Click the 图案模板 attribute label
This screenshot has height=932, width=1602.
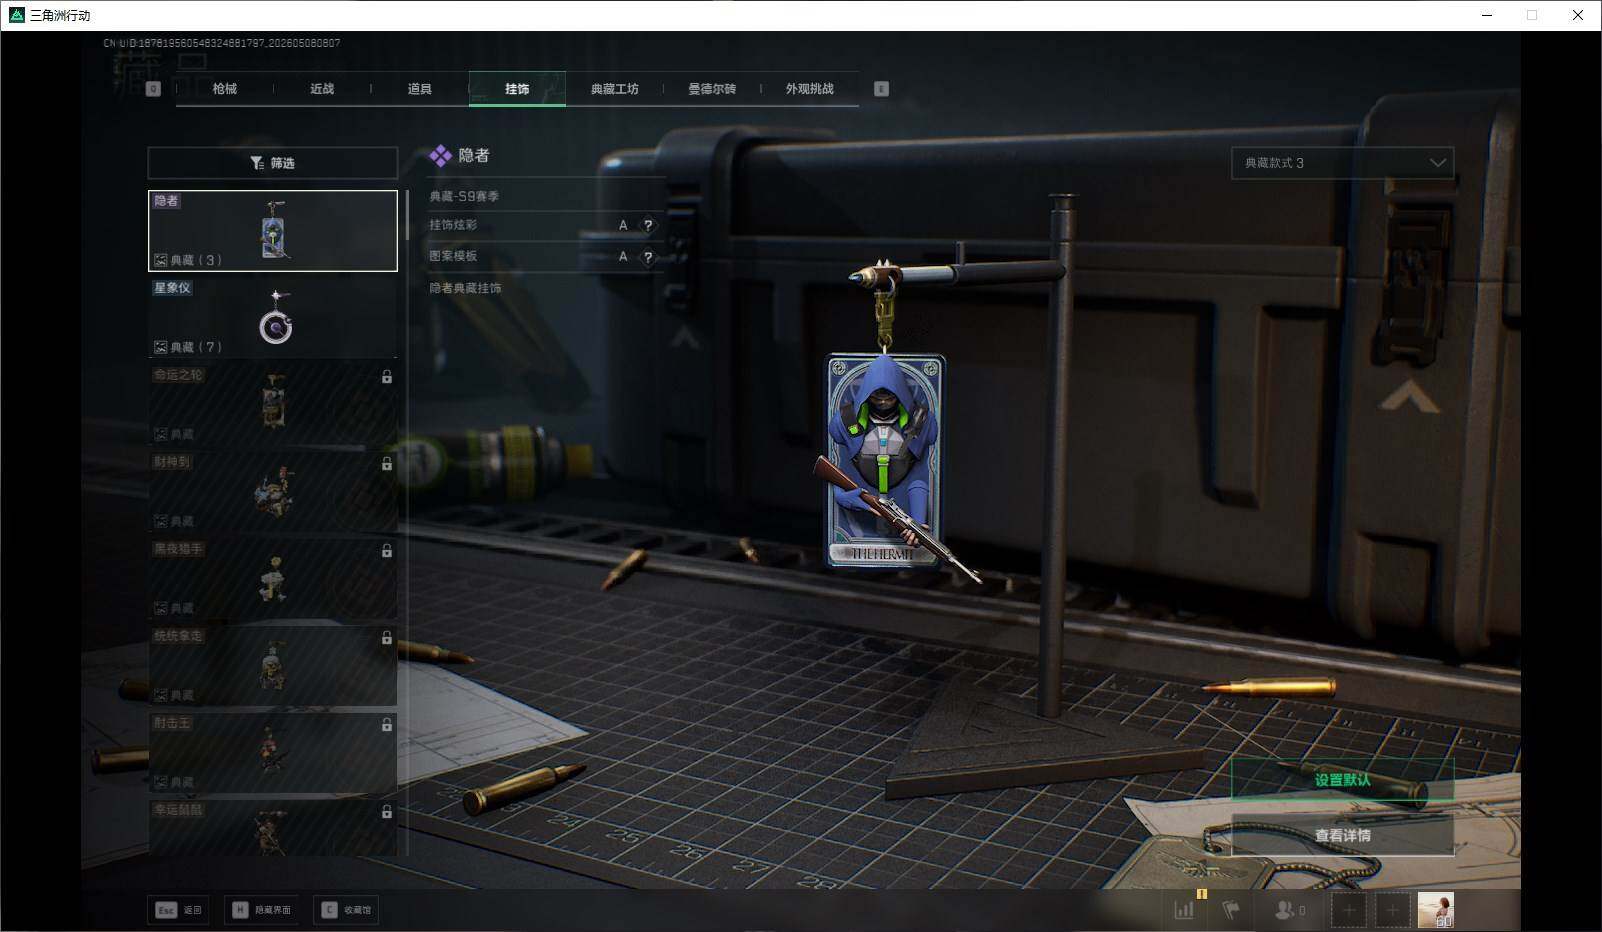[453, 256]
